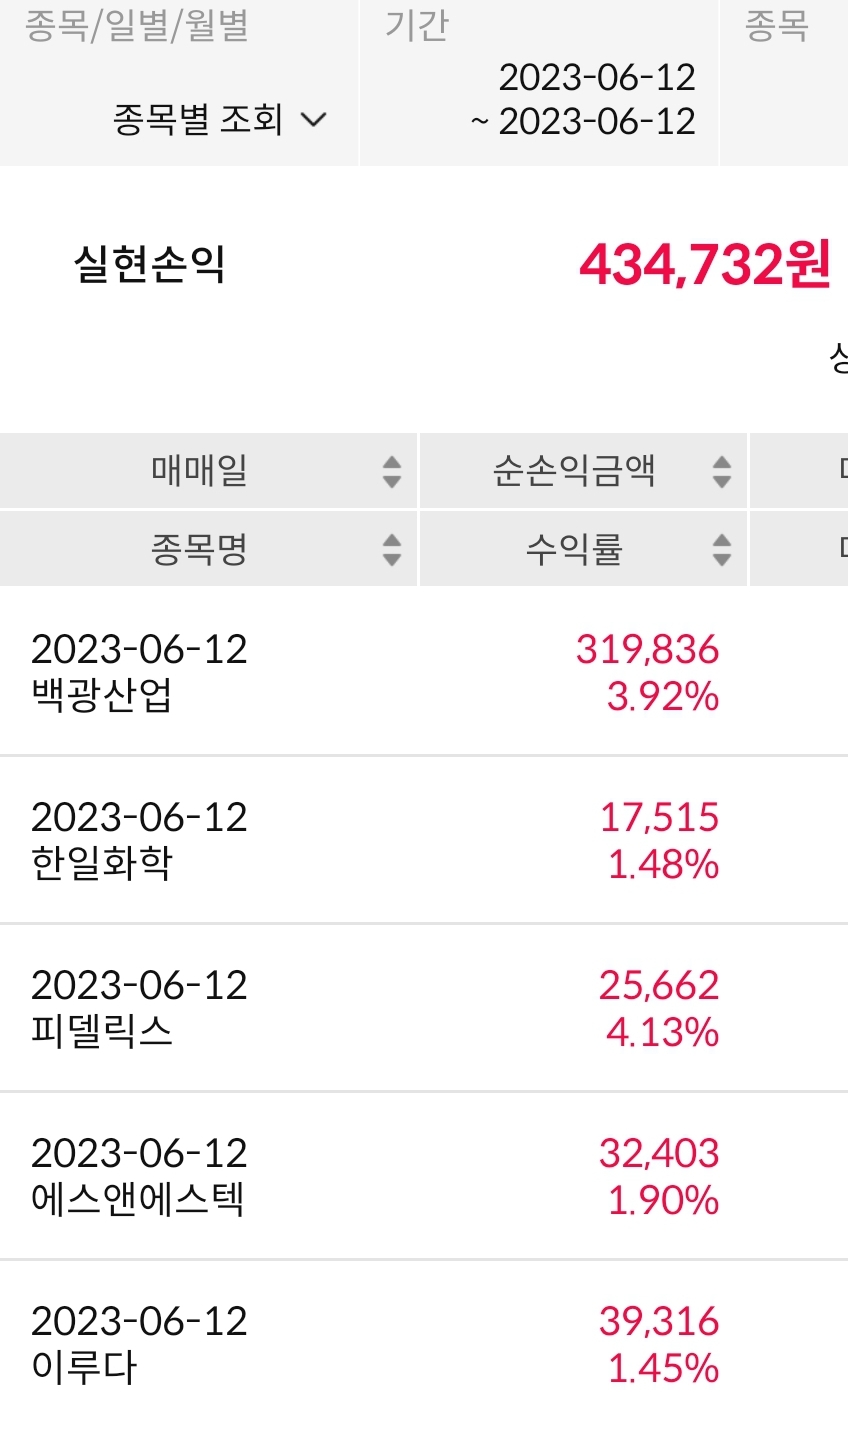The height and width of the screenshot is (1440, 848).
Task: Sort by 수익률 using its sort arrows
Action: click(x=721, y=549)
